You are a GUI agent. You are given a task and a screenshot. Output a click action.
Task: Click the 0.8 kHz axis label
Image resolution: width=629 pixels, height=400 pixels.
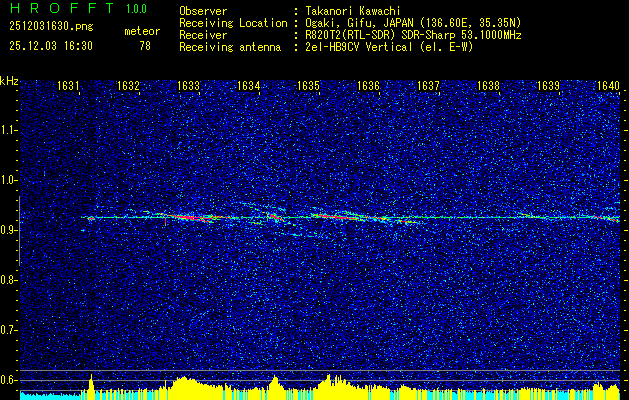tap(8, 280)
